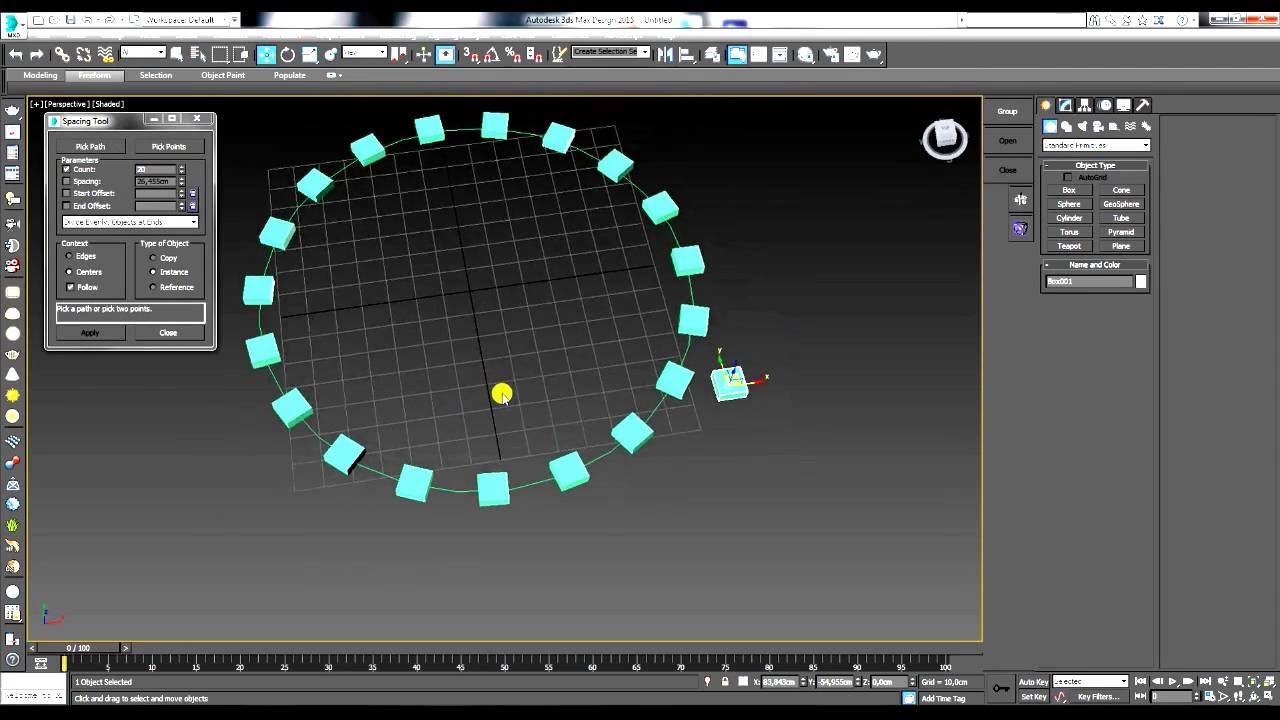Screen dimensions: 1280x720
Task: Open the Populate ribbon tab
Action: (290, 75)
